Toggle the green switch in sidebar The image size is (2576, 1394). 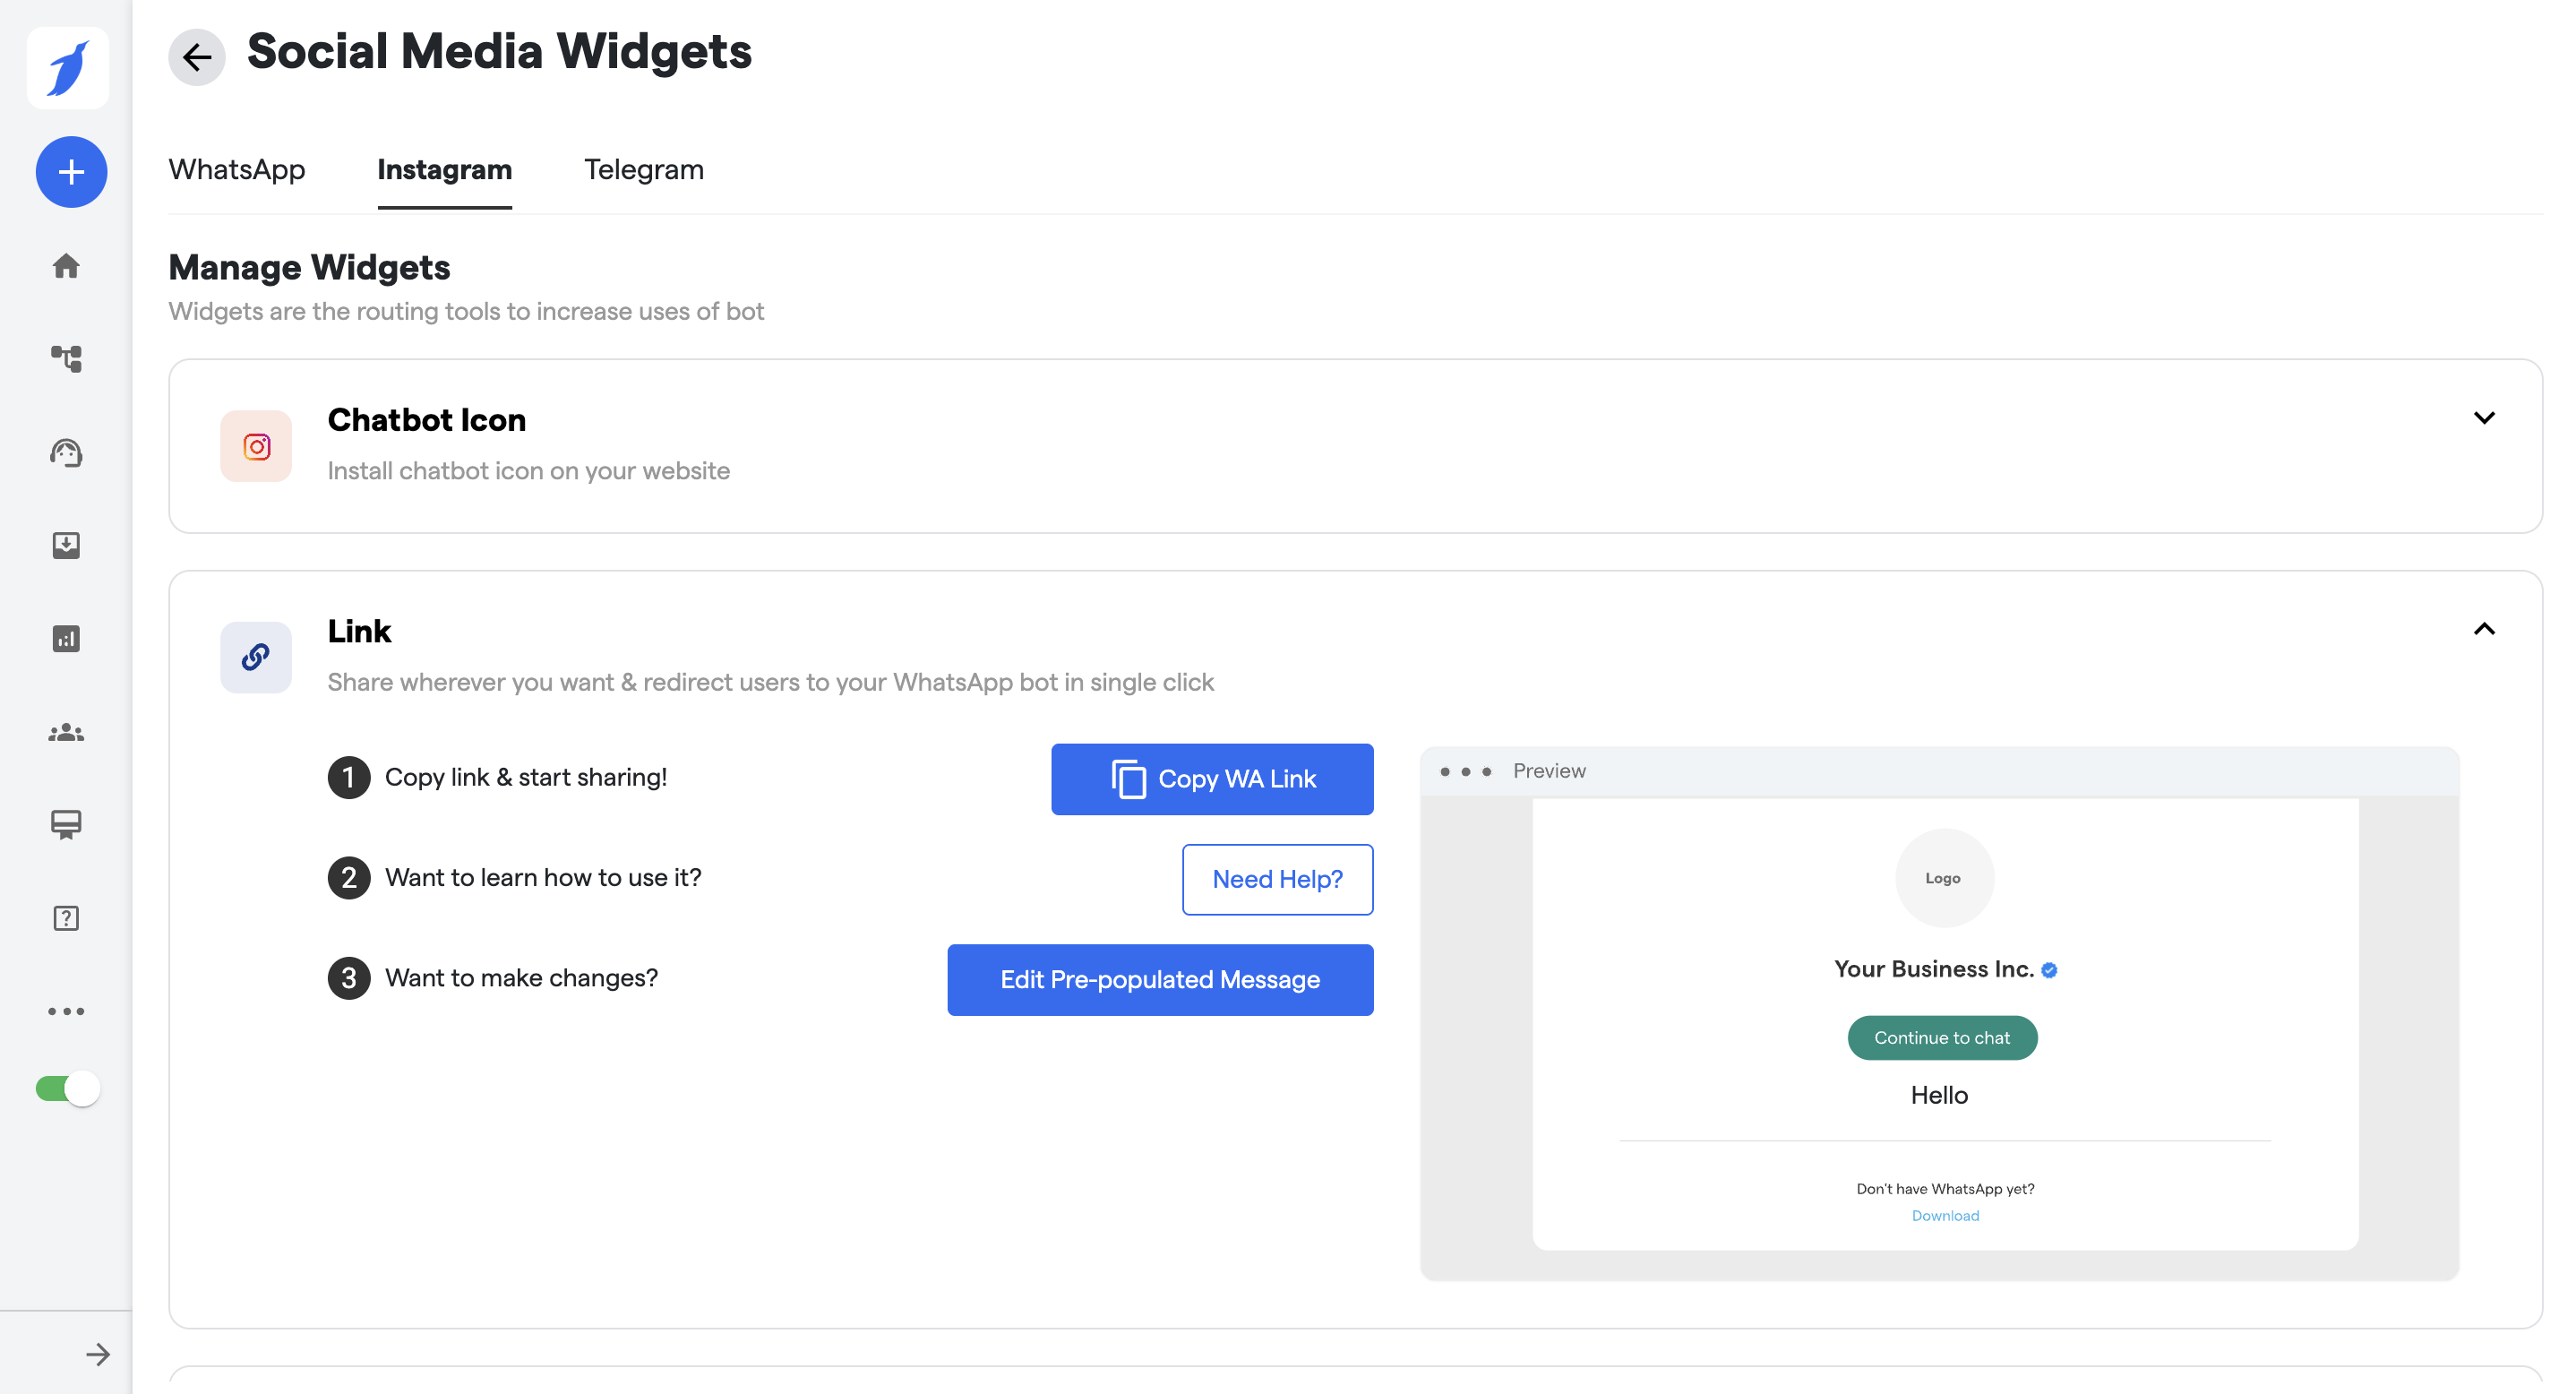coord(67,1088)
